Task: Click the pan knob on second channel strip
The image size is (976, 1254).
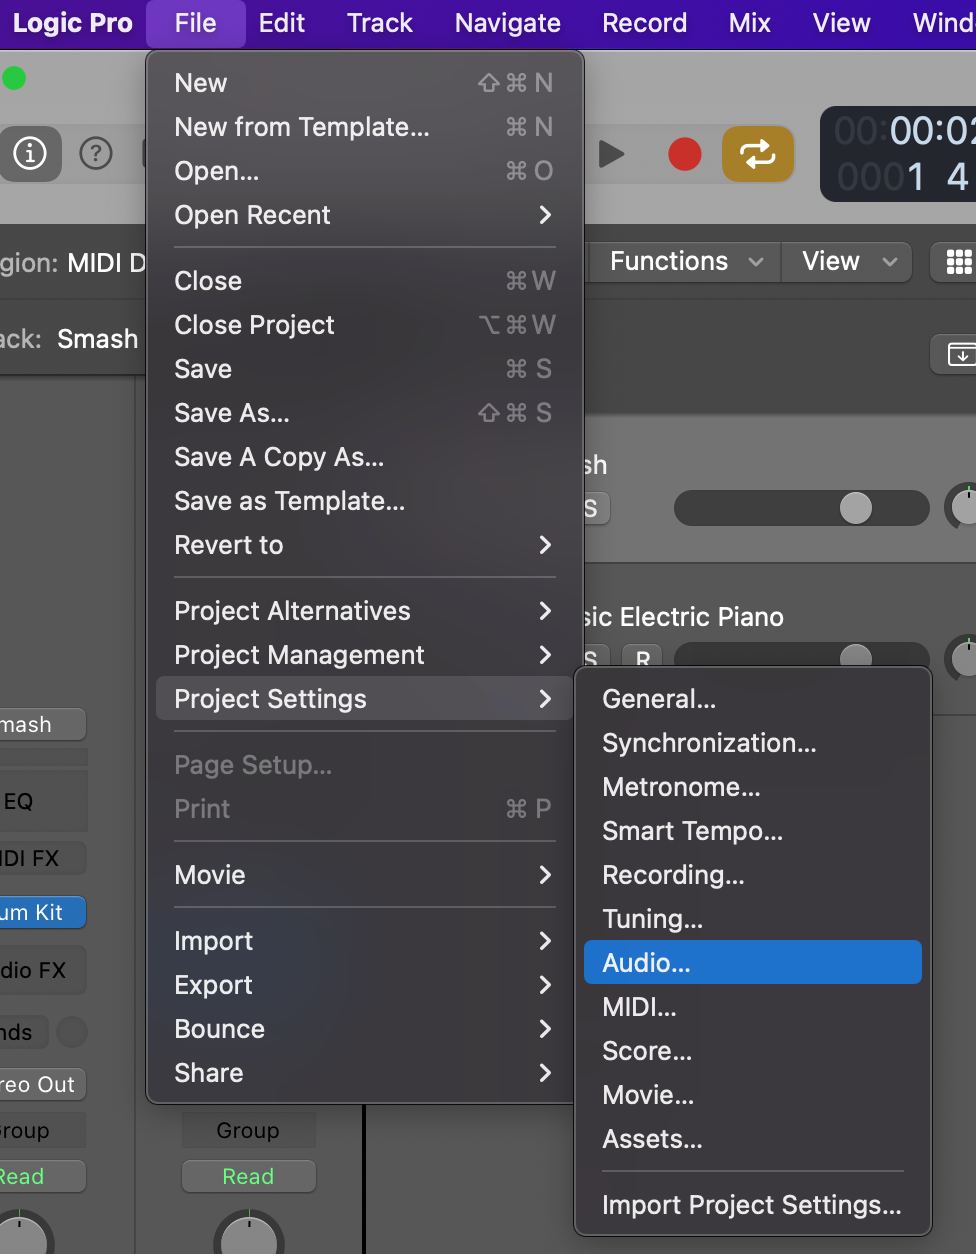Action: coord(249,1234)
